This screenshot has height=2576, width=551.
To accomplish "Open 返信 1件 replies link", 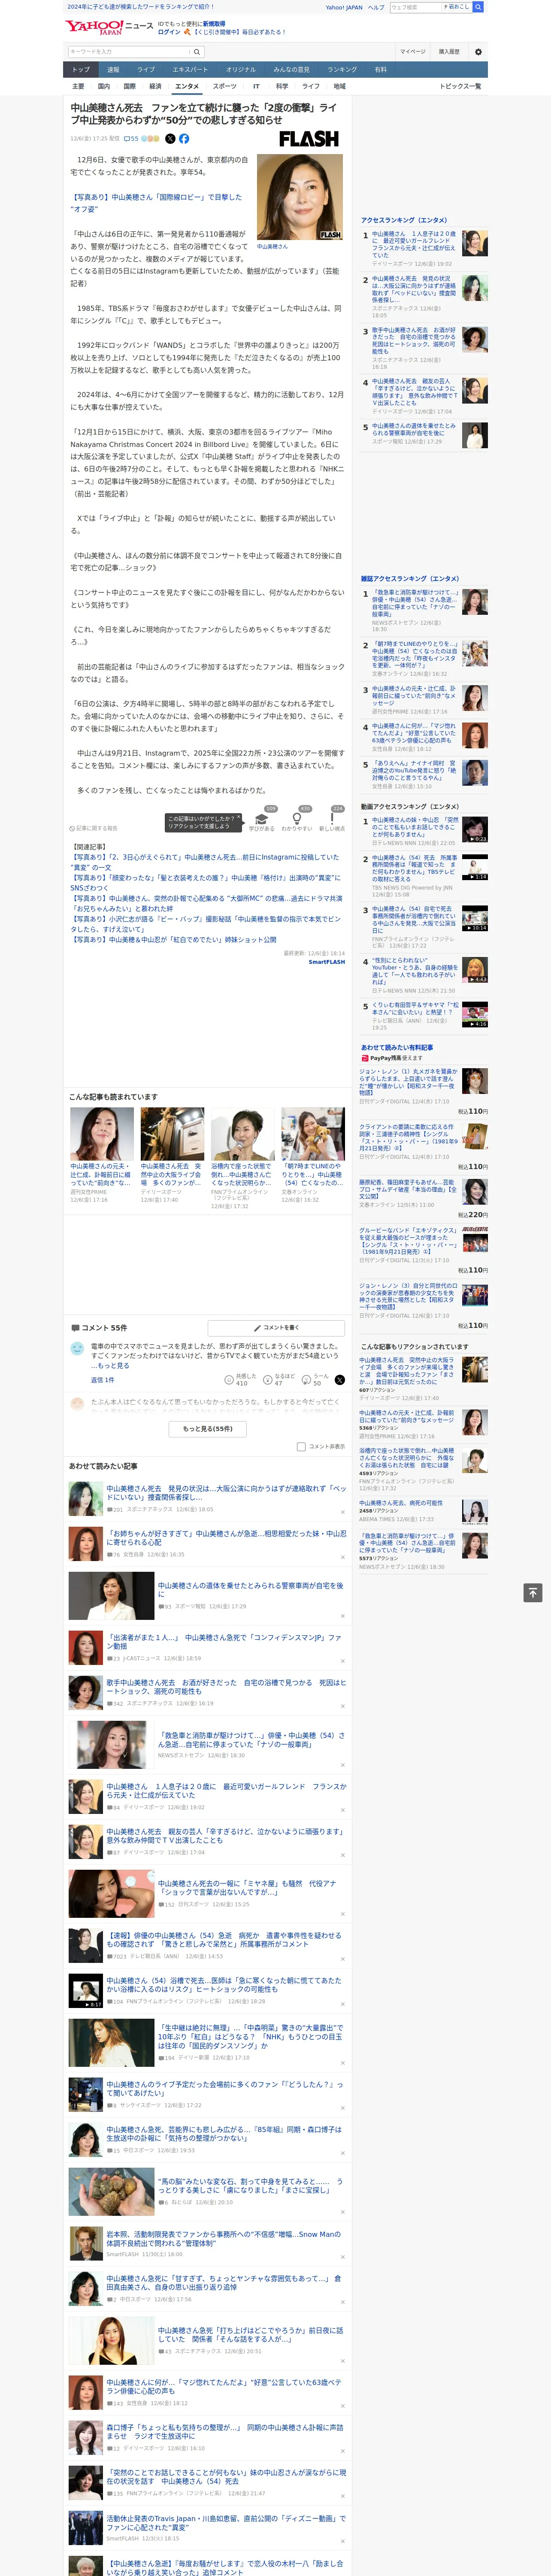I will [x=102, y=1380].
